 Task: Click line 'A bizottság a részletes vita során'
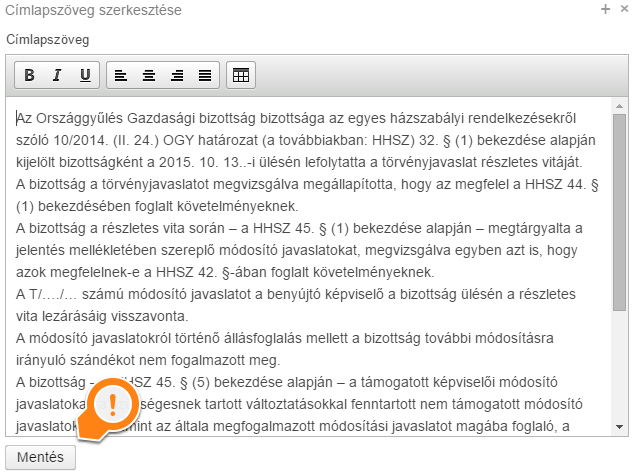point(299,228)
